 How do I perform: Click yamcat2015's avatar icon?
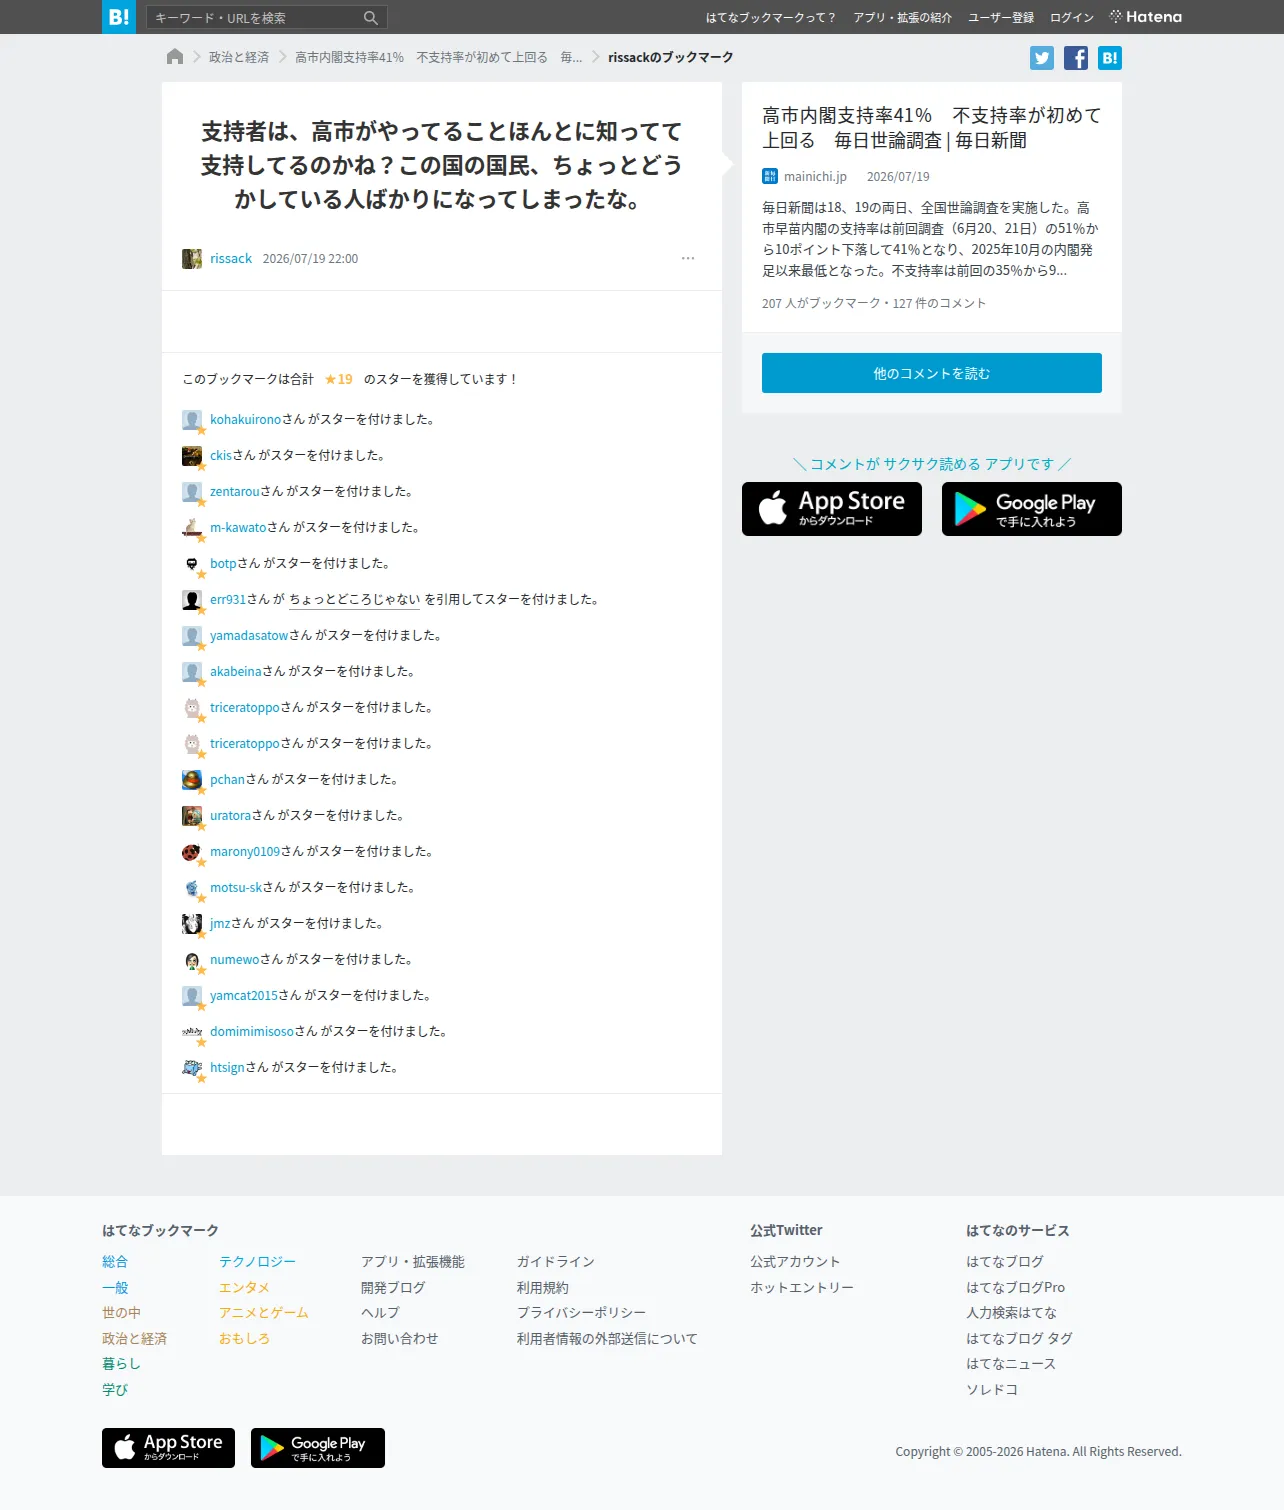click(x=192, y=996)
